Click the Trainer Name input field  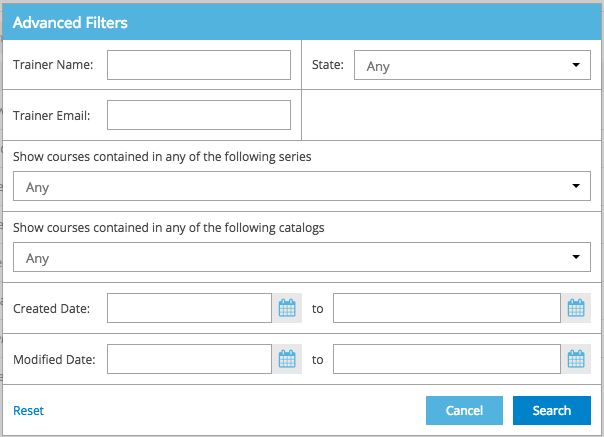[x=198, y=65]
